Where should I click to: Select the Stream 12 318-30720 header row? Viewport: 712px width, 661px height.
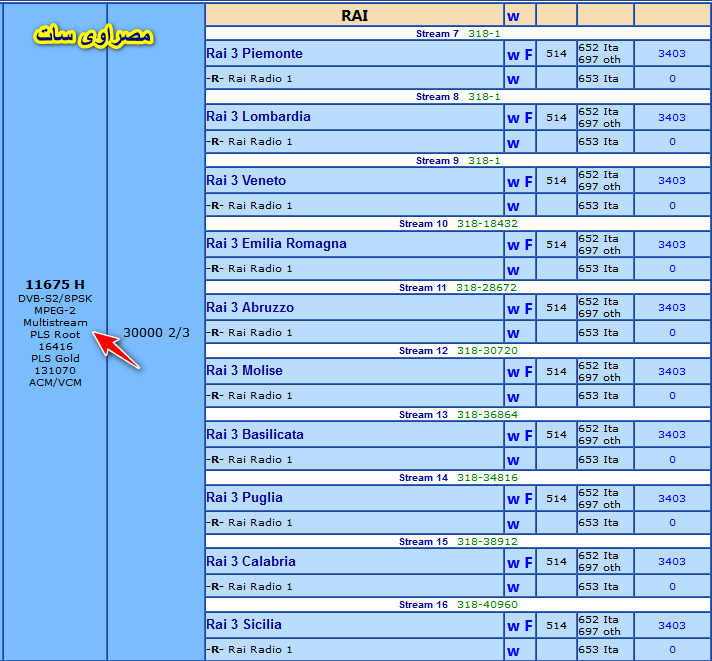[458, 351]
